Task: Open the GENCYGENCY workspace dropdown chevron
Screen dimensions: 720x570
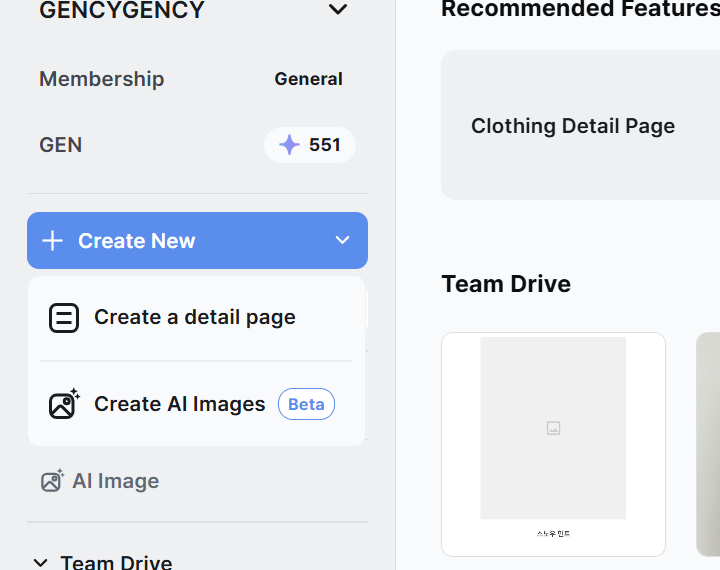Action: click(x=338, y=9)
